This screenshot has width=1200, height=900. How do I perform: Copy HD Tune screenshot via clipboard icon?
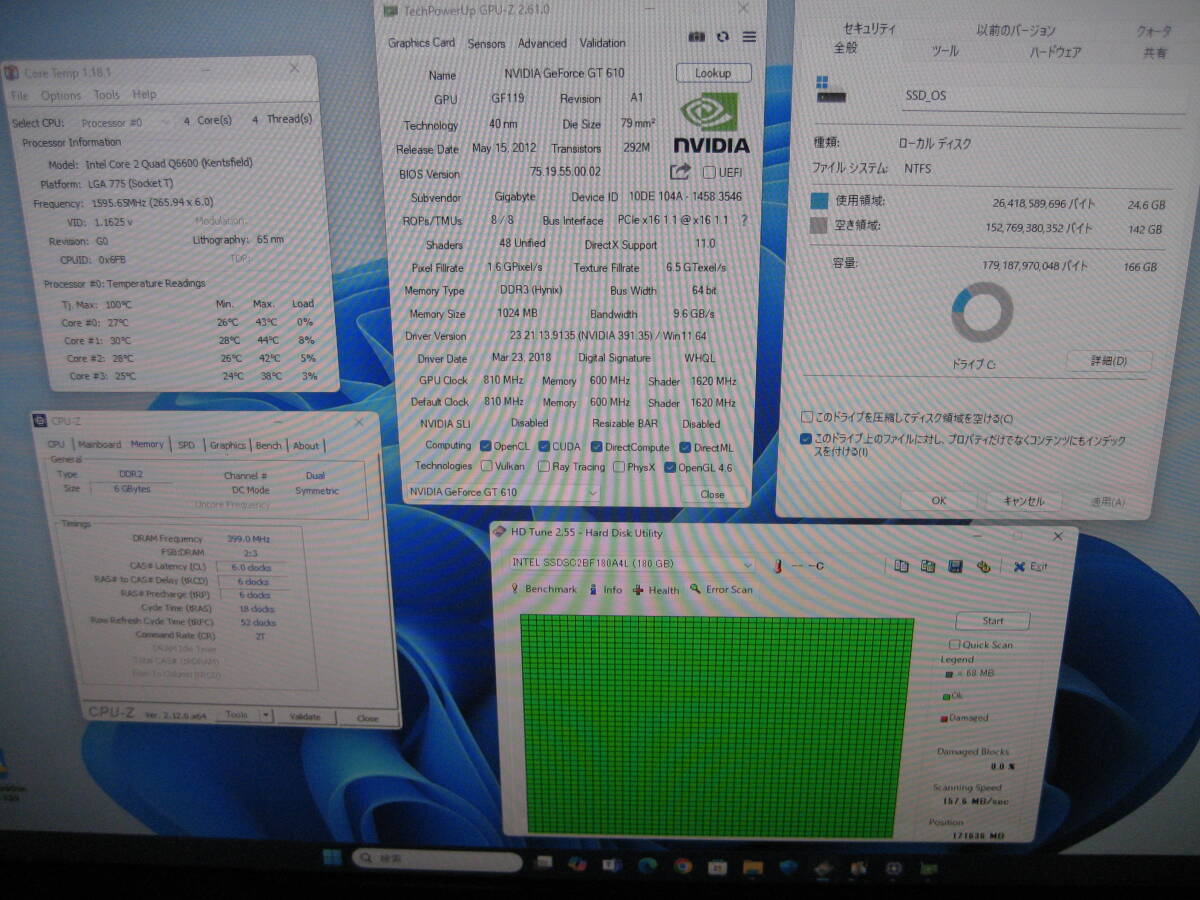900,565
